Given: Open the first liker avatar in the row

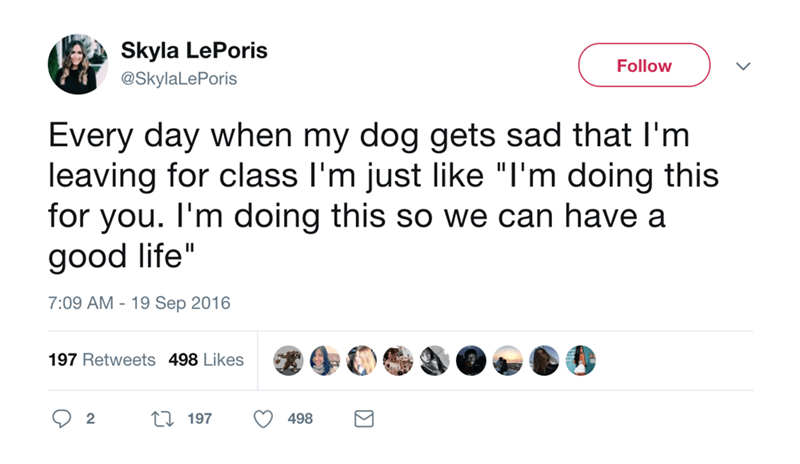Looking at the screenshot, I should click(287, 361).
